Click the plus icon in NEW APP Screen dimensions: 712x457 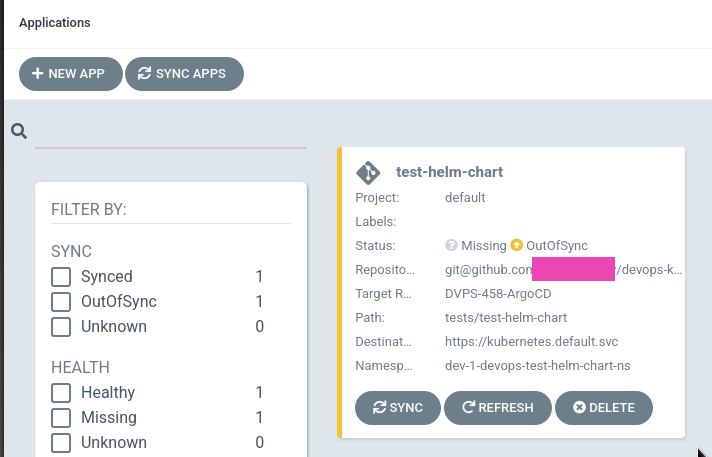(x=38, y=74)
